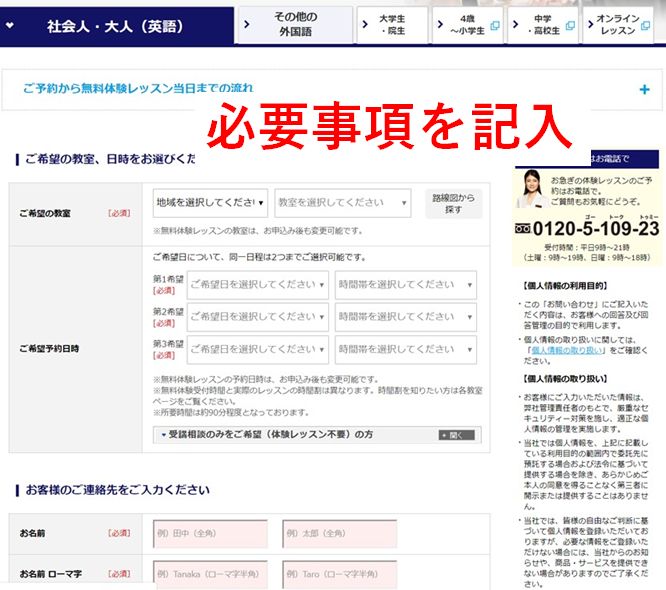Click external-link icon on 4歳～小学生 tab
Screen dimensions: 666x590
coord(495,25)
